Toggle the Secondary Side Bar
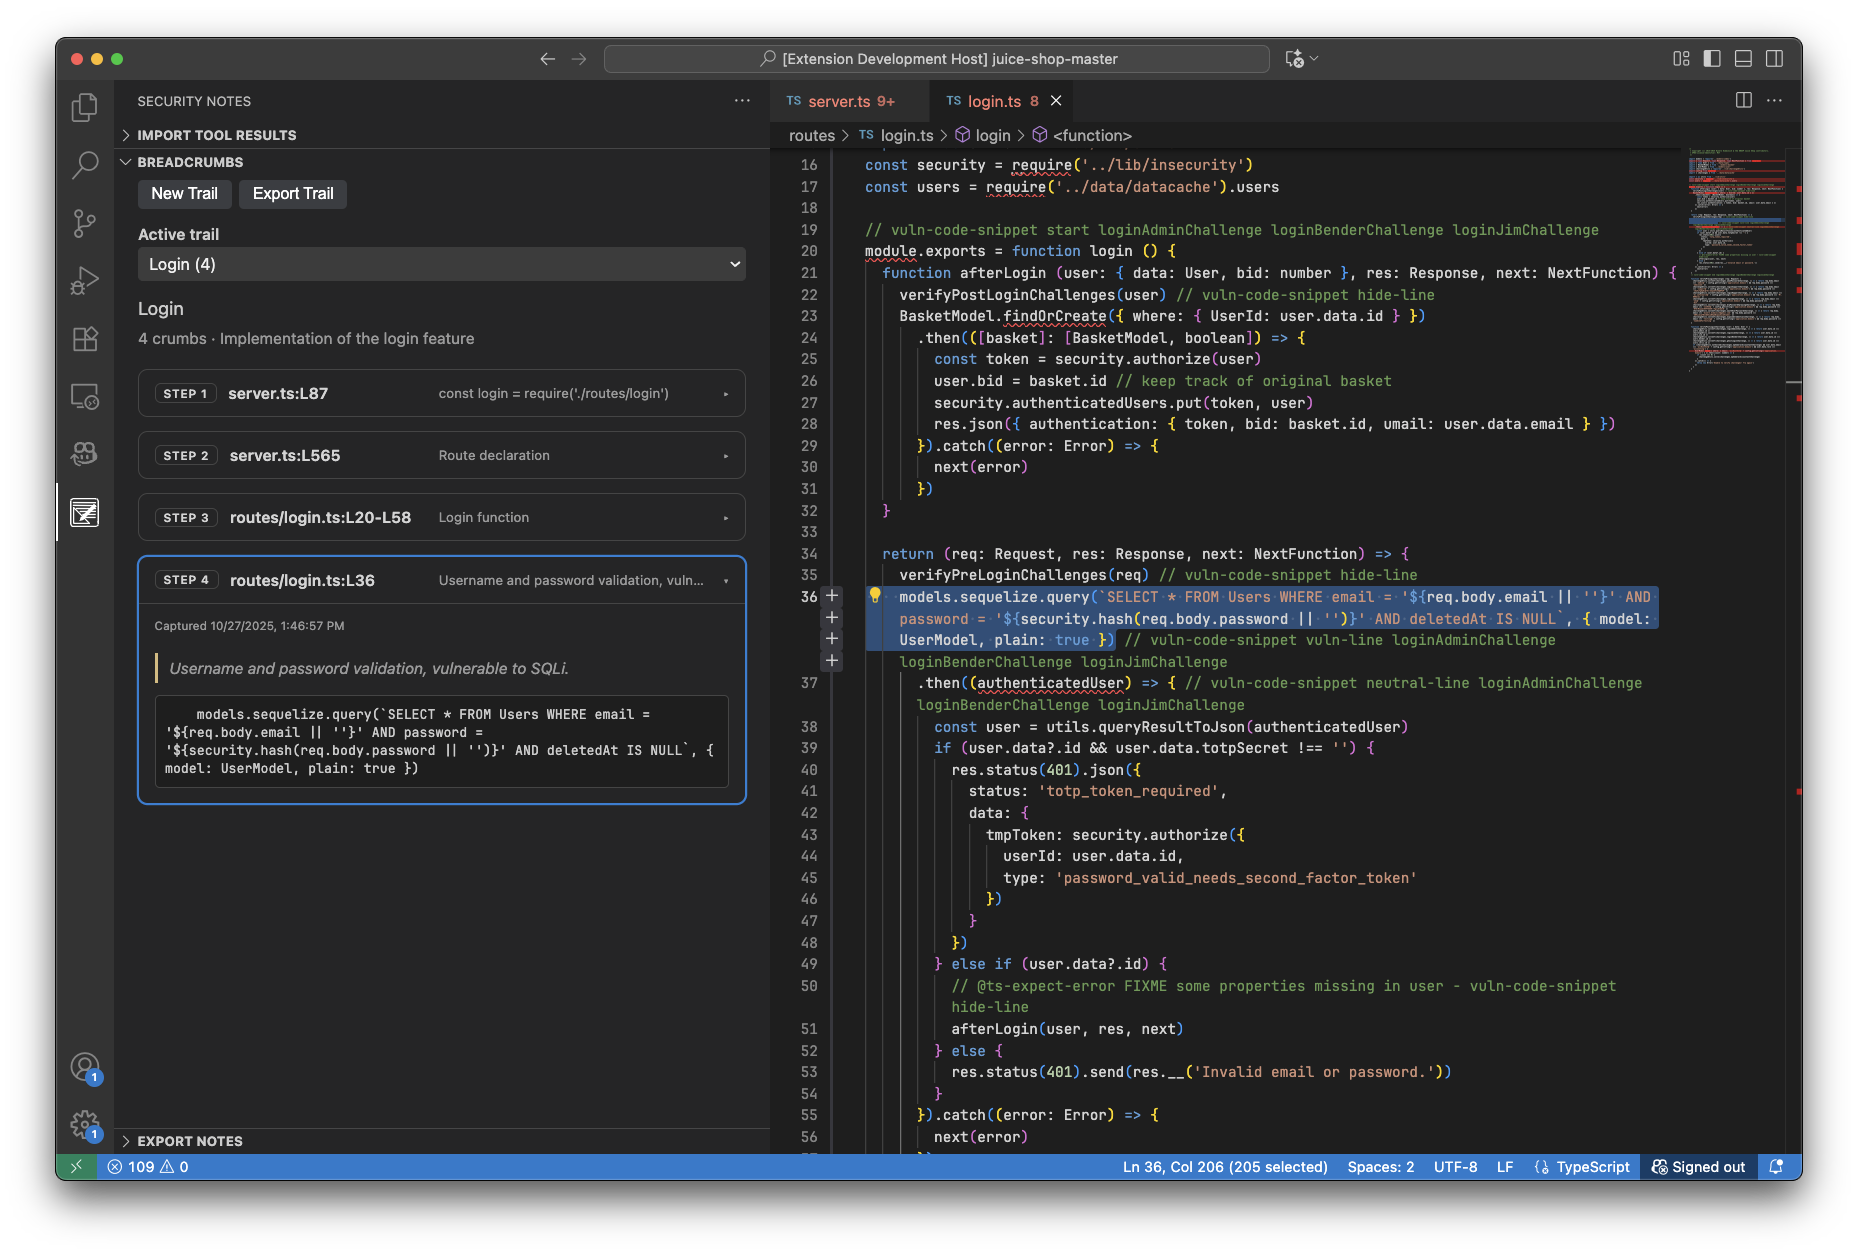This screenshot has height=1254, width=1858. (1774, 59)
